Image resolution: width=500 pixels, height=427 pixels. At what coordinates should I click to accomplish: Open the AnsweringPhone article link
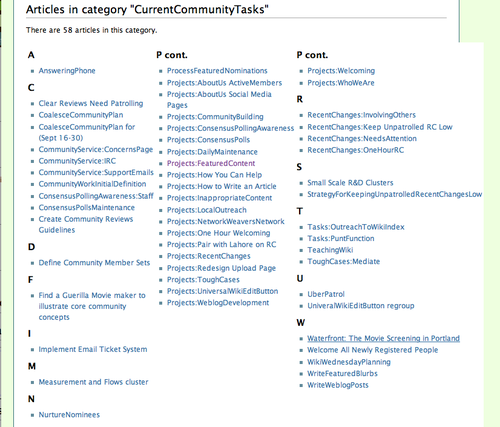coord(67,71)
